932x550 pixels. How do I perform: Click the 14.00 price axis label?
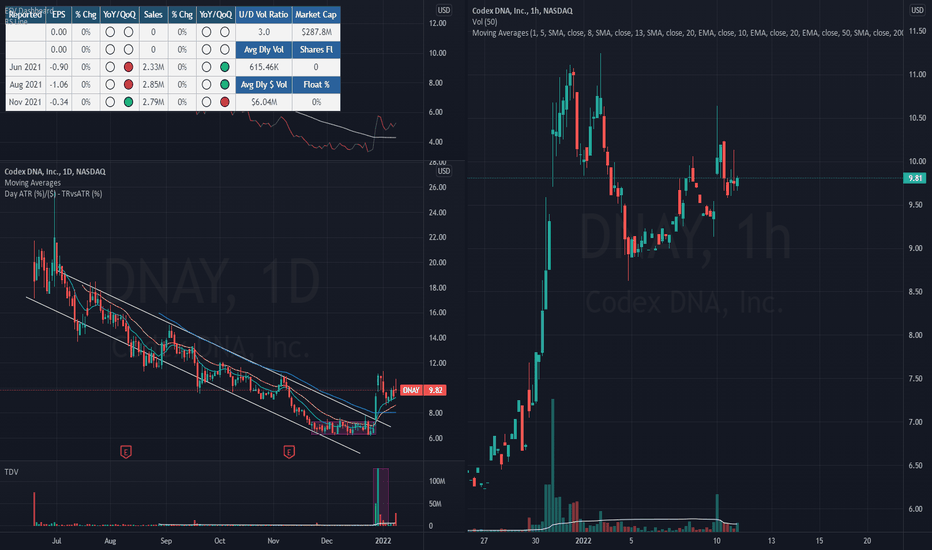[437, 338]
